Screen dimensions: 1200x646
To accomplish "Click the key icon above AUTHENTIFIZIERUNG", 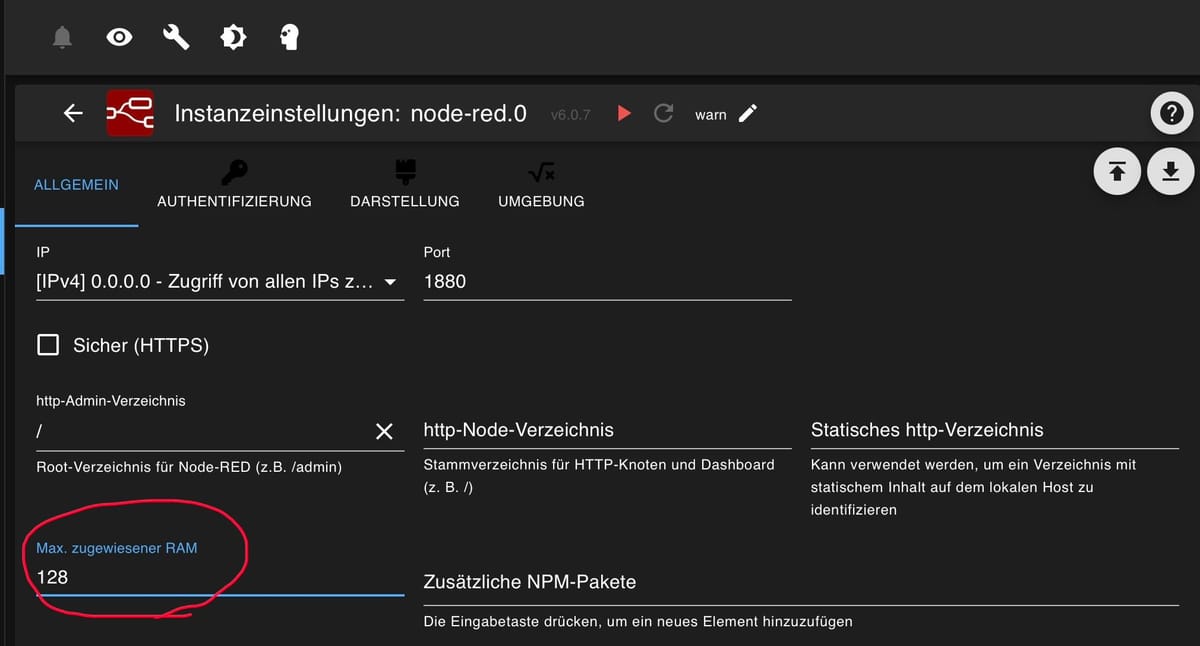I will pyautogui.click(x=234, y=172).
